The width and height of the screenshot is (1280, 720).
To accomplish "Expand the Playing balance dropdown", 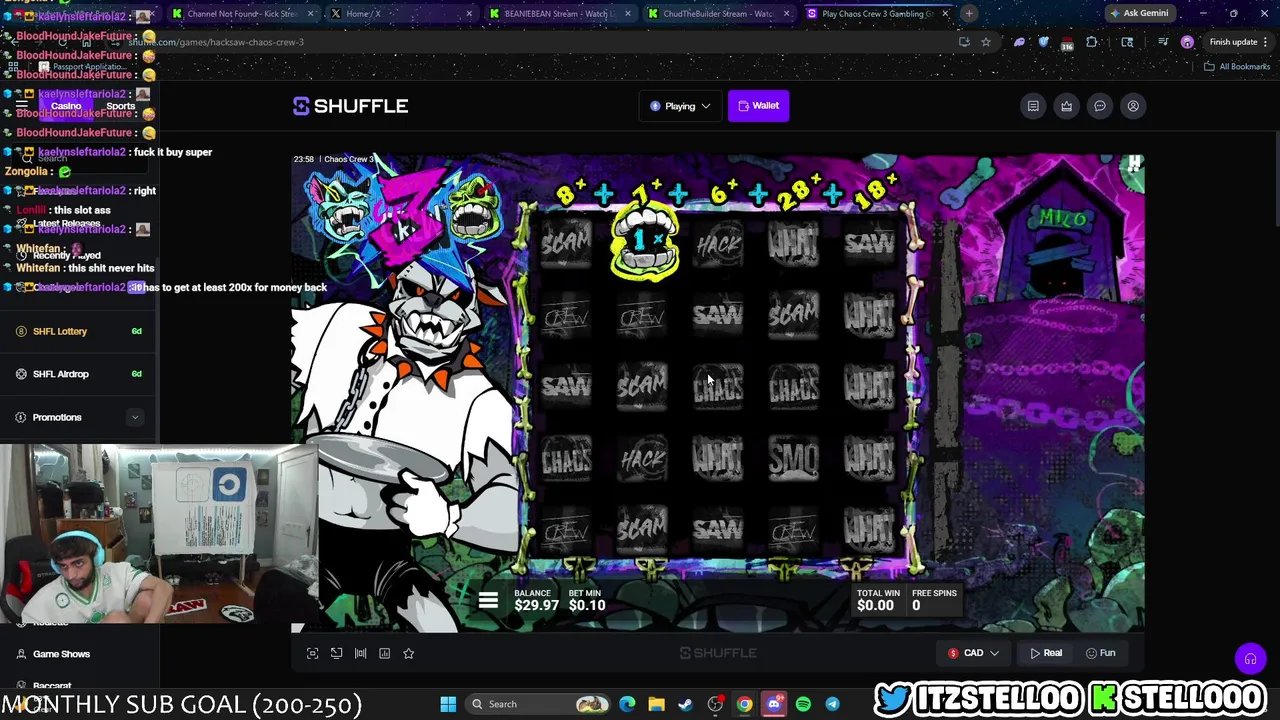I will point(680,106).
